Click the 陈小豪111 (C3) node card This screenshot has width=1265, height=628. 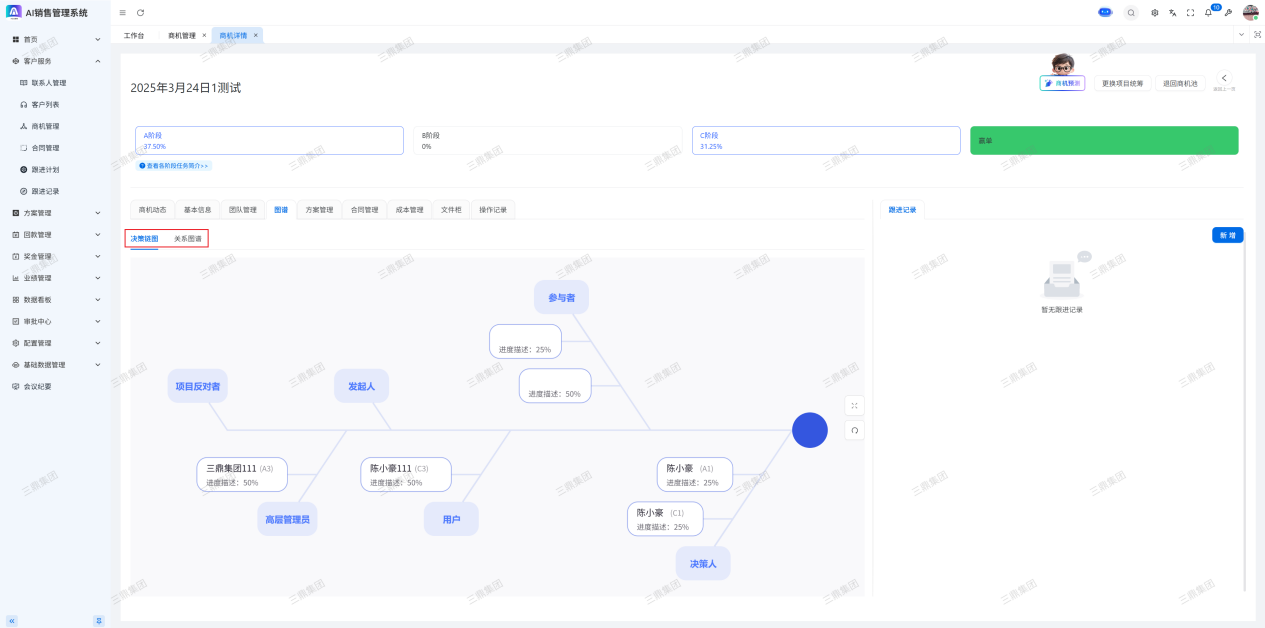(x=405, y=474)
